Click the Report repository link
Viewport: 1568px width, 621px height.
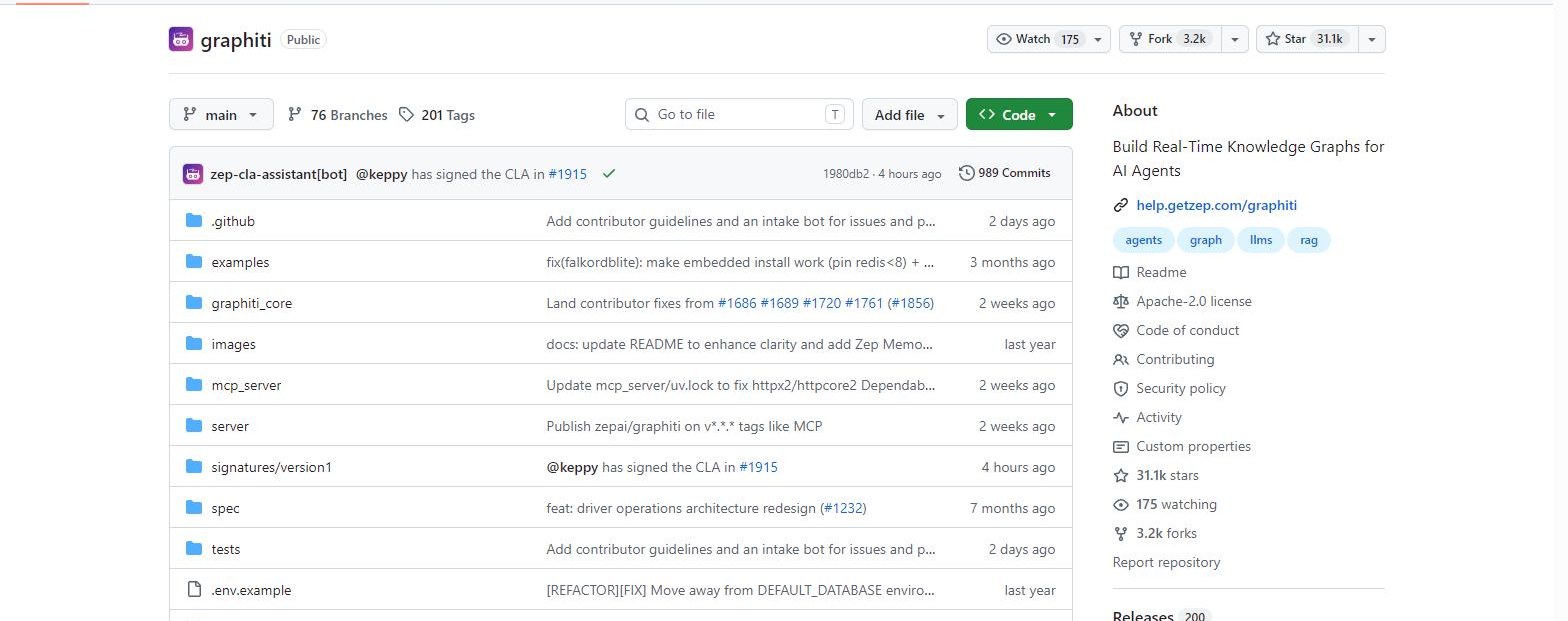pos(1166,563)
